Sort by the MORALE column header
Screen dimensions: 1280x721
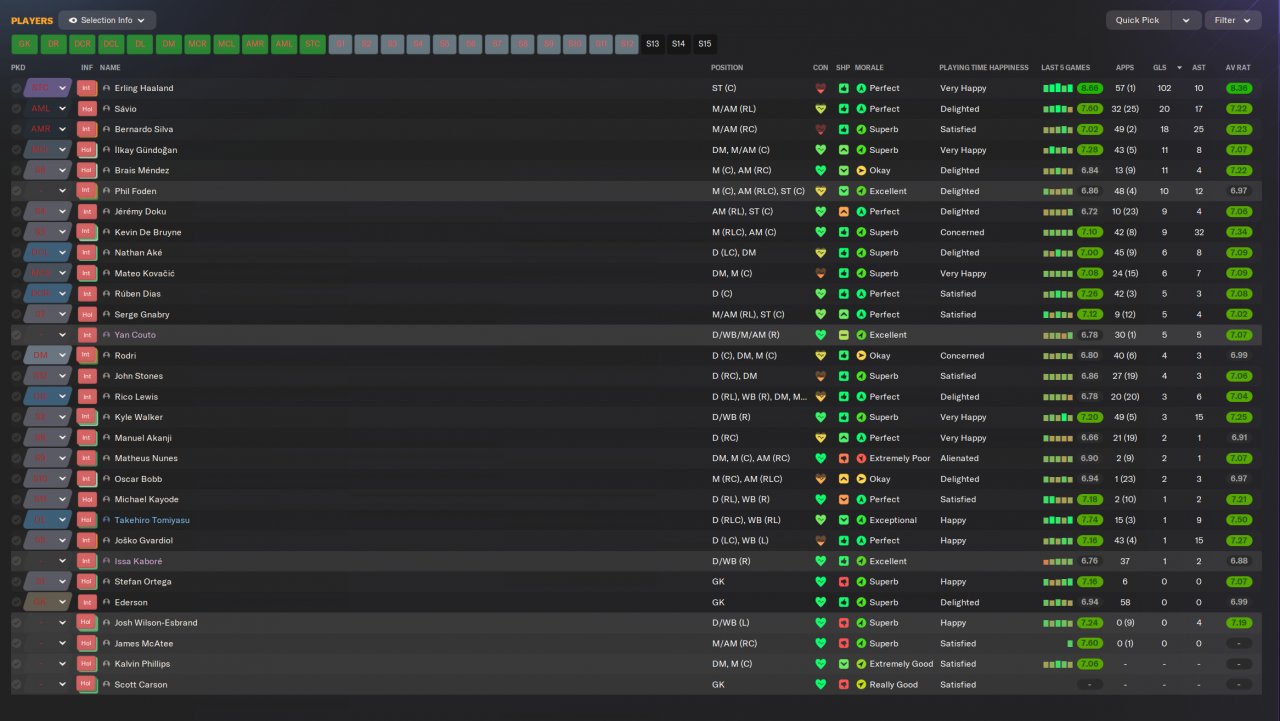coord(869,68)
